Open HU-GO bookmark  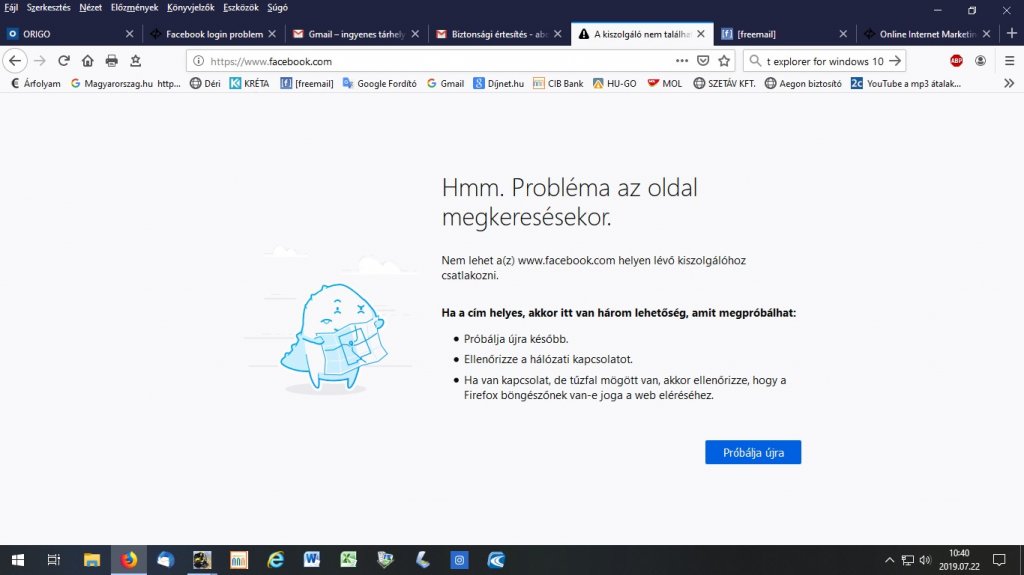click(615, 84)
